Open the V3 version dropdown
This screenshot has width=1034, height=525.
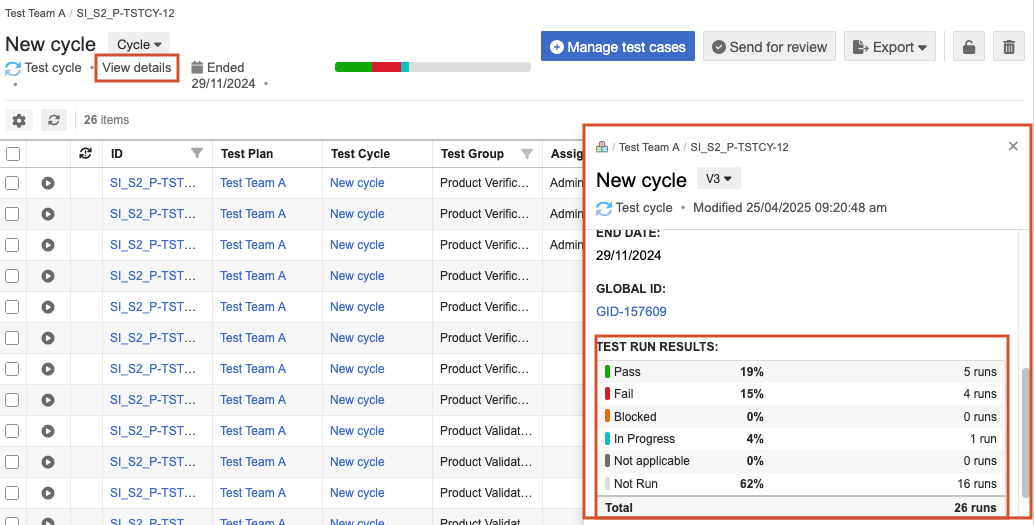tap(720, 179)
